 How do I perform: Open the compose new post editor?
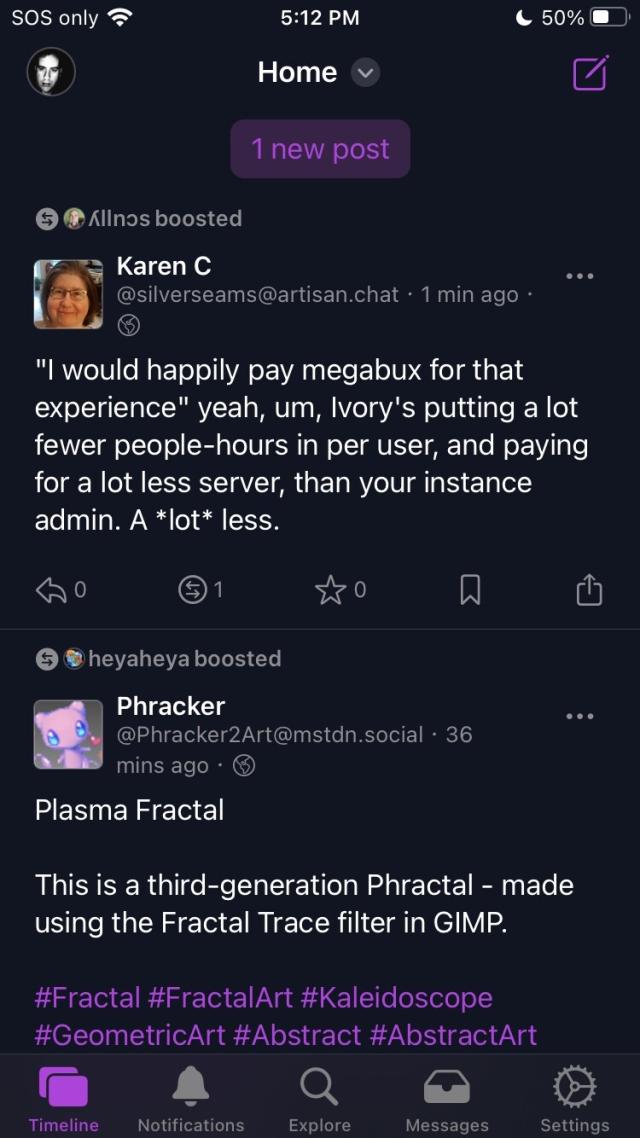[x=592, y=72]
